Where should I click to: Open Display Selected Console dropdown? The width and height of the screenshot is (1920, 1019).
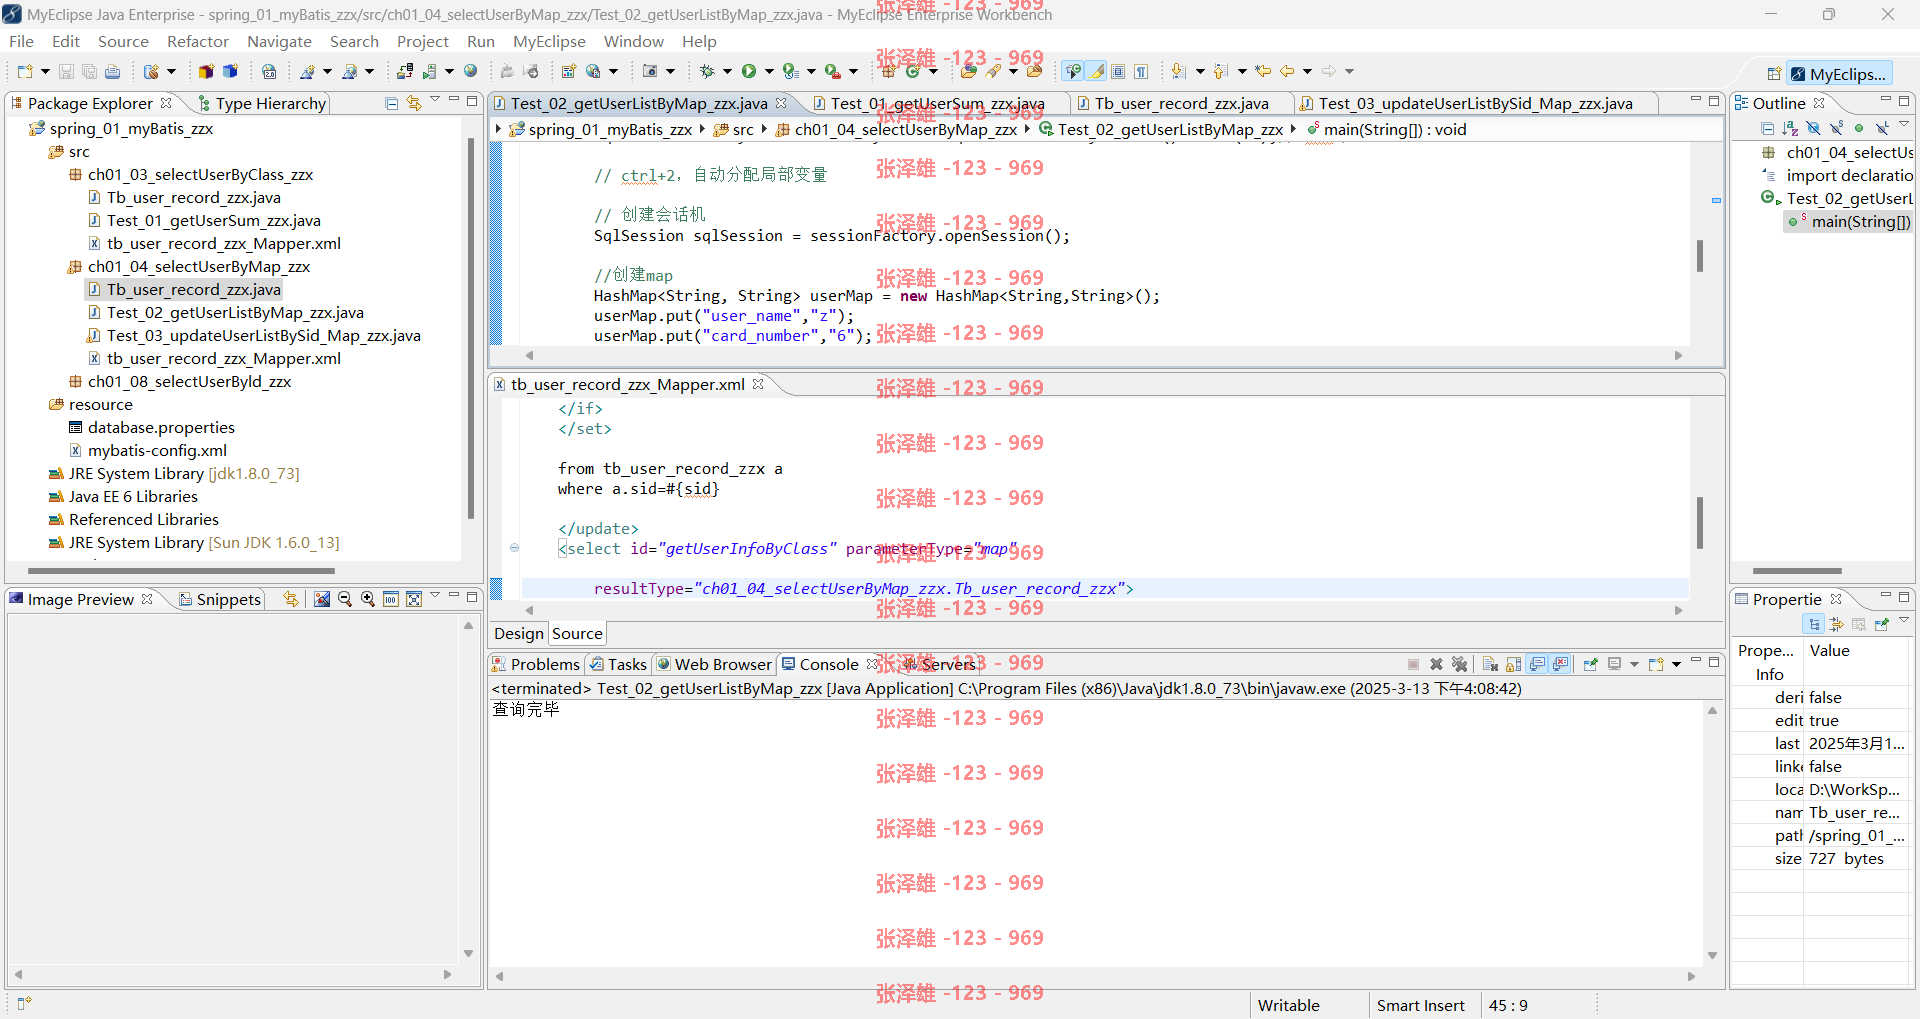[1634, 664]
